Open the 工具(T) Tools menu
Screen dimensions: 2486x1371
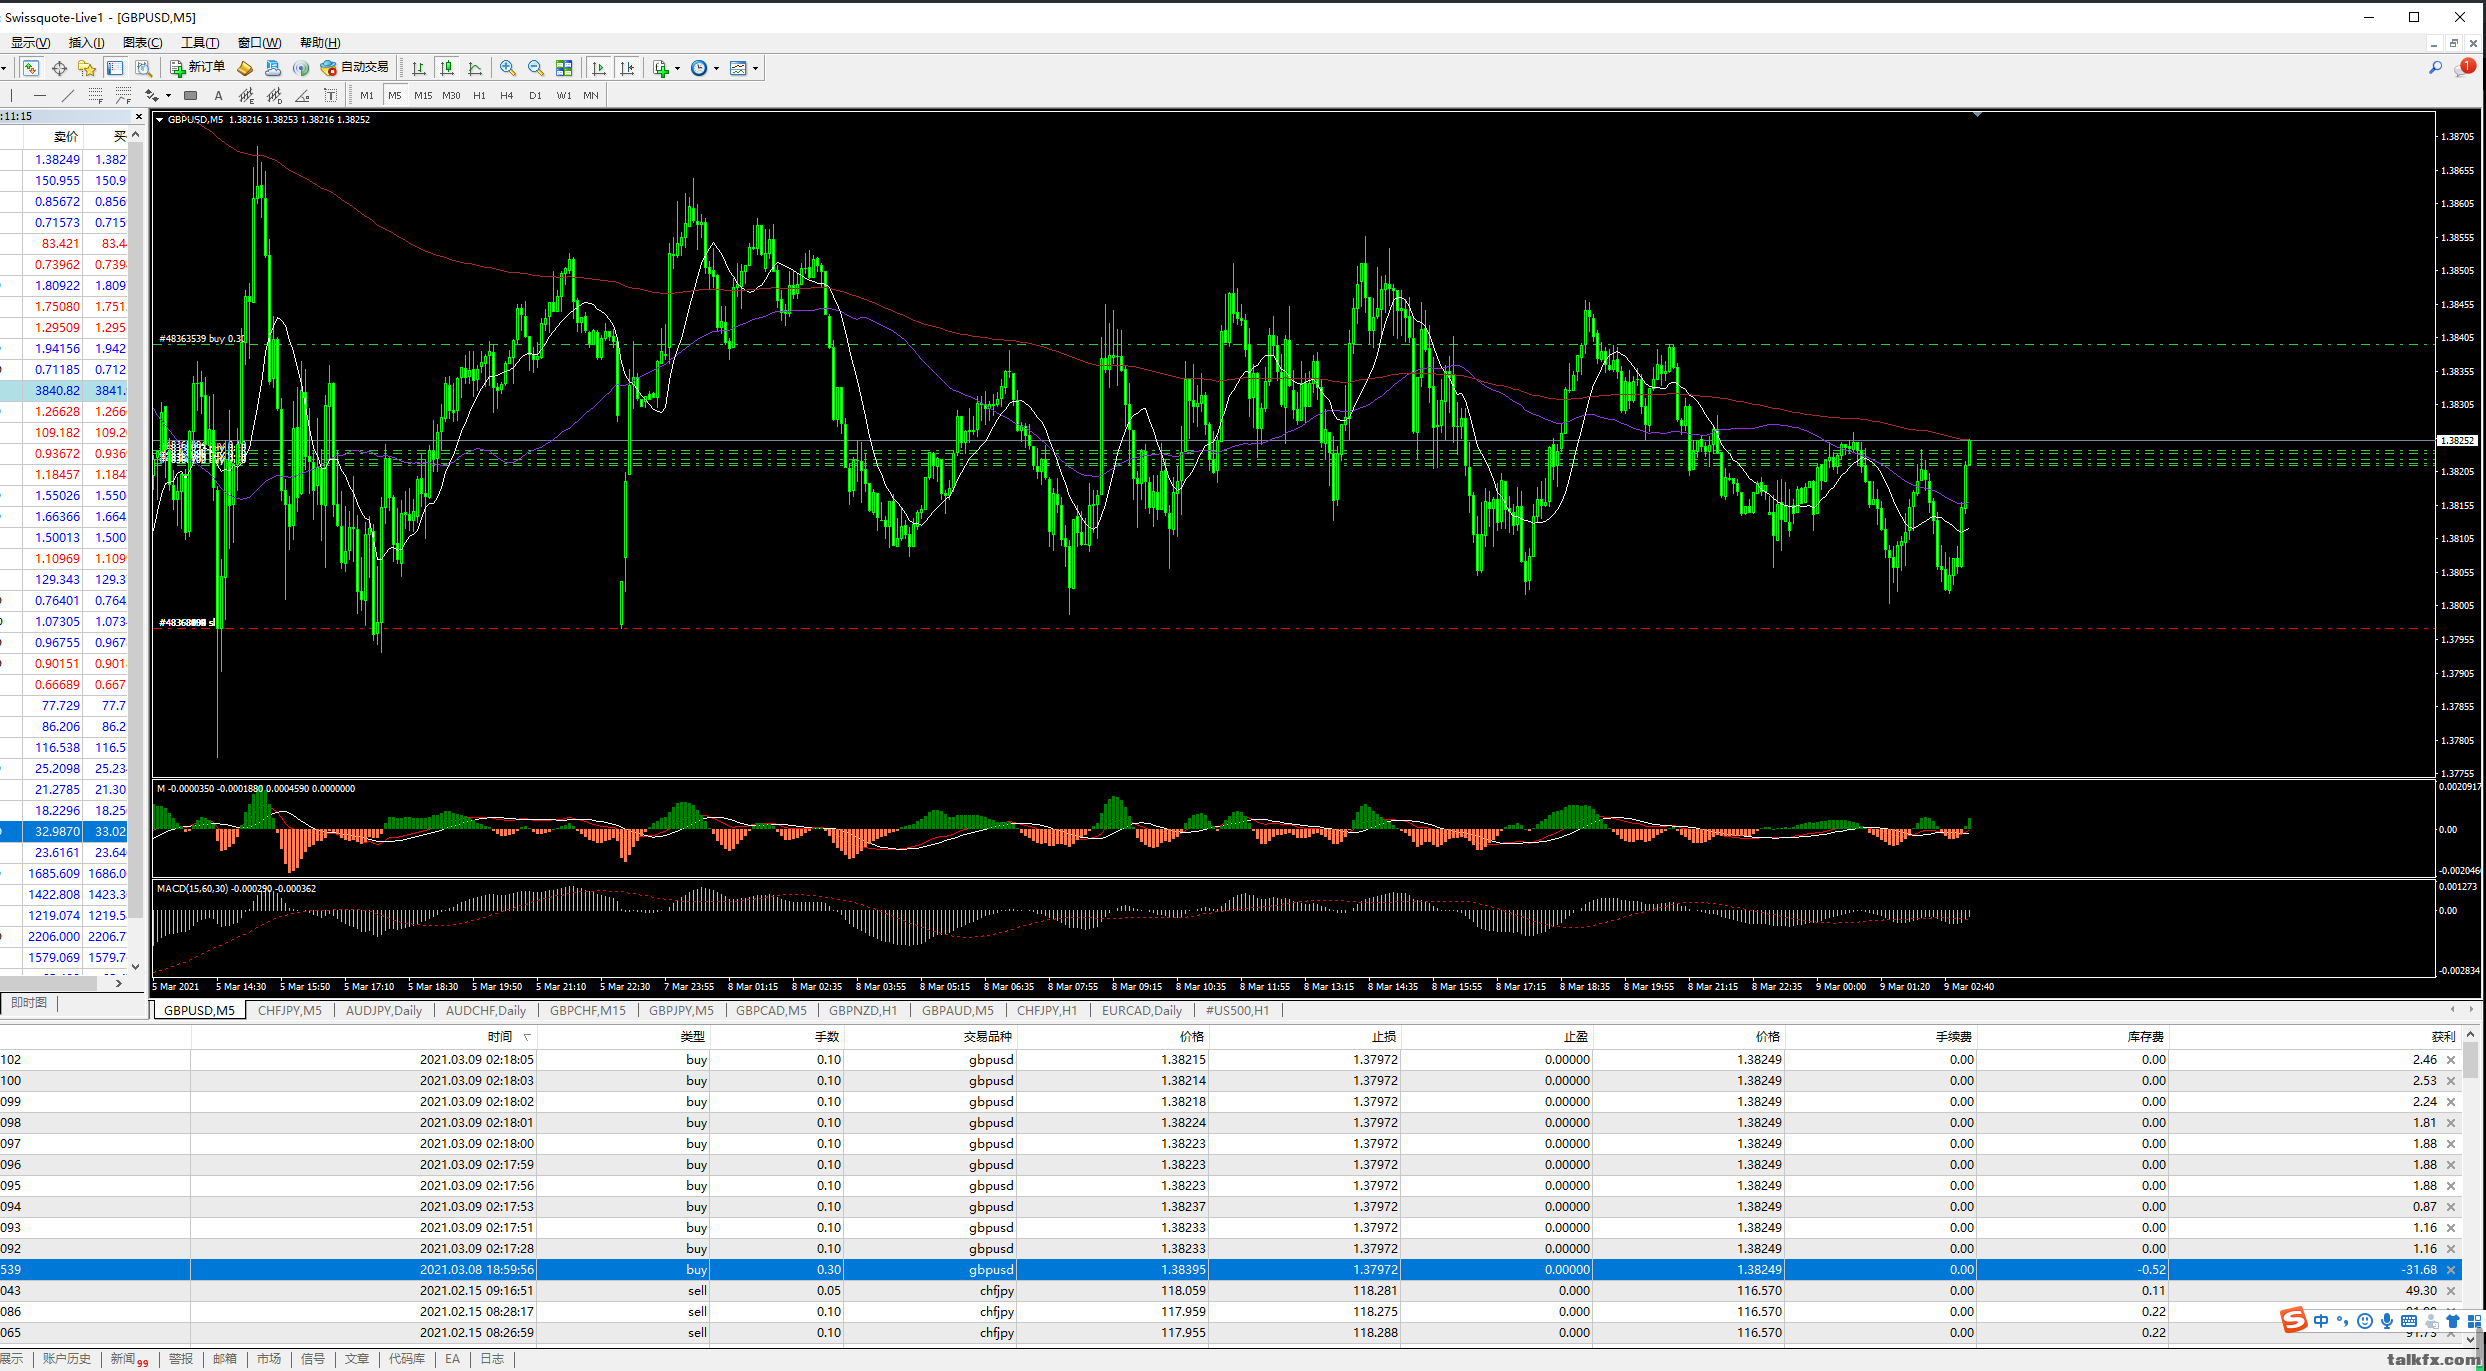click(x=199, y=42)
